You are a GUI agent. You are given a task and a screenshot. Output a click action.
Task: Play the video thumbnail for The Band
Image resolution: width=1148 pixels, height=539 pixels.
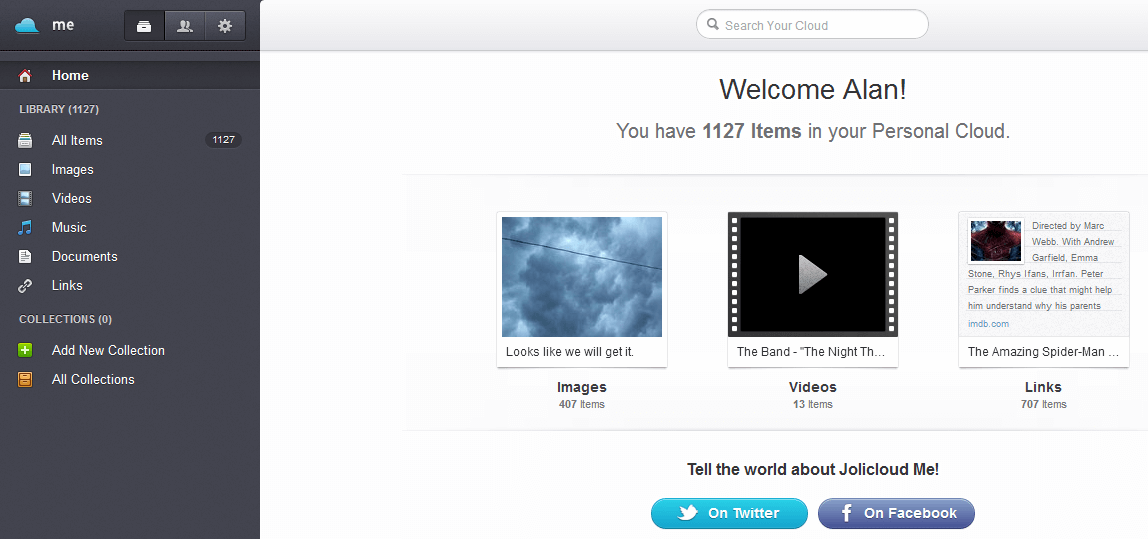click(813, 274)
